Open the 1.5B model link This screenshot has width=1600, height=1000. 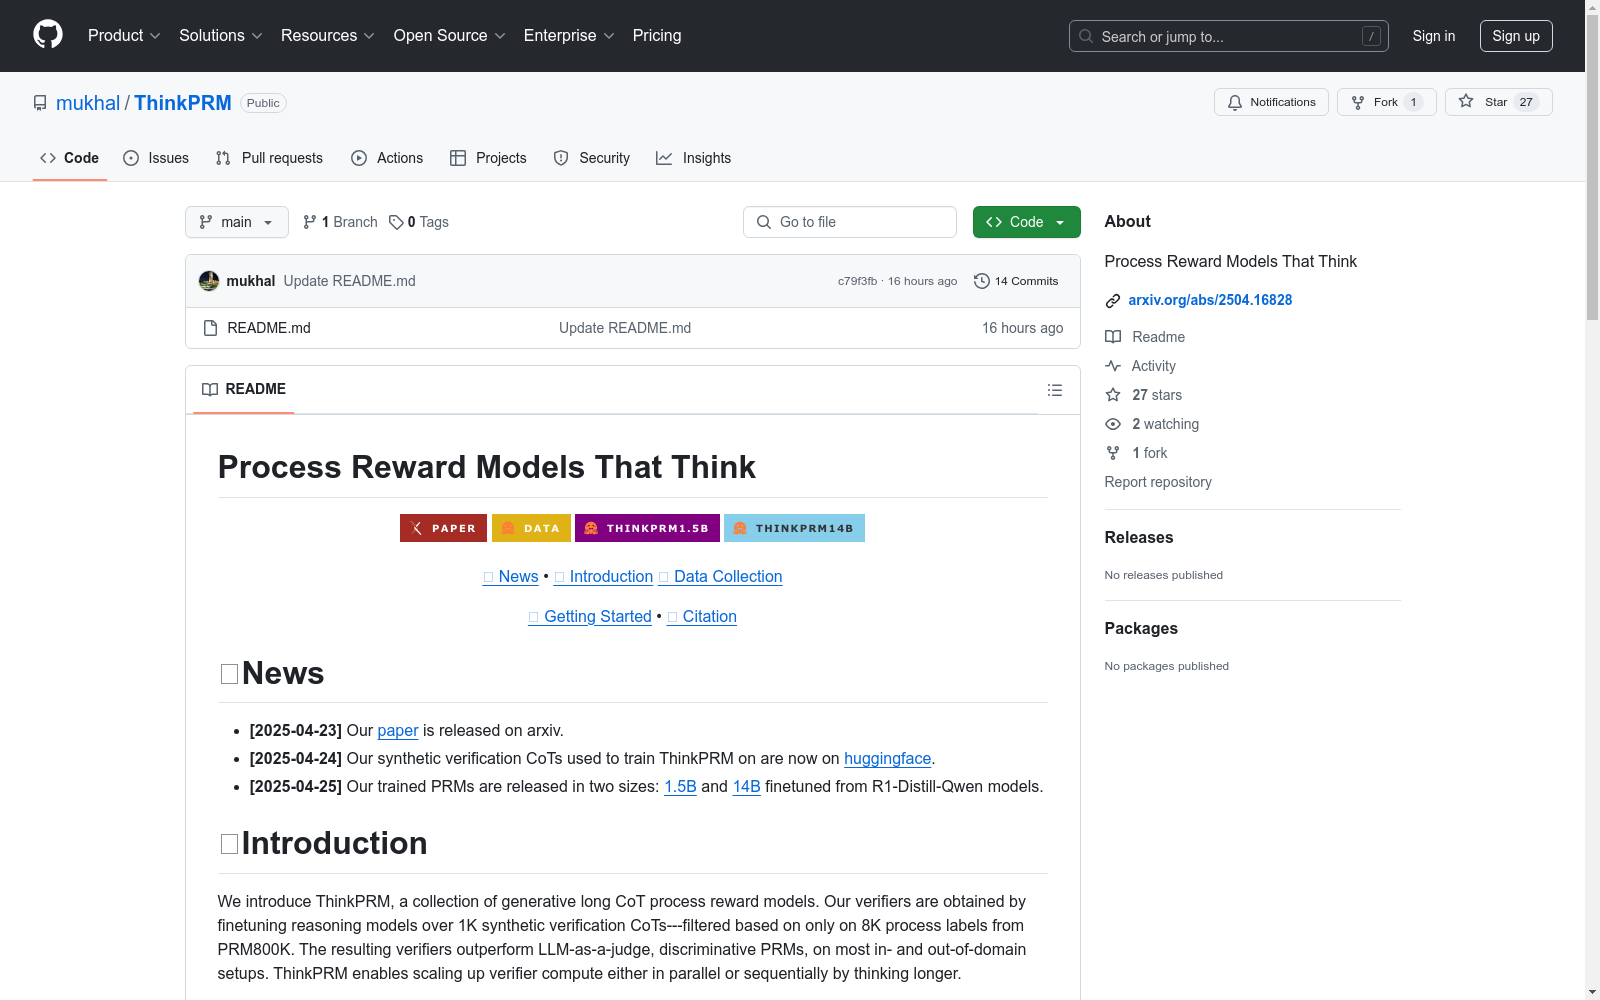[x=680, y=786]
